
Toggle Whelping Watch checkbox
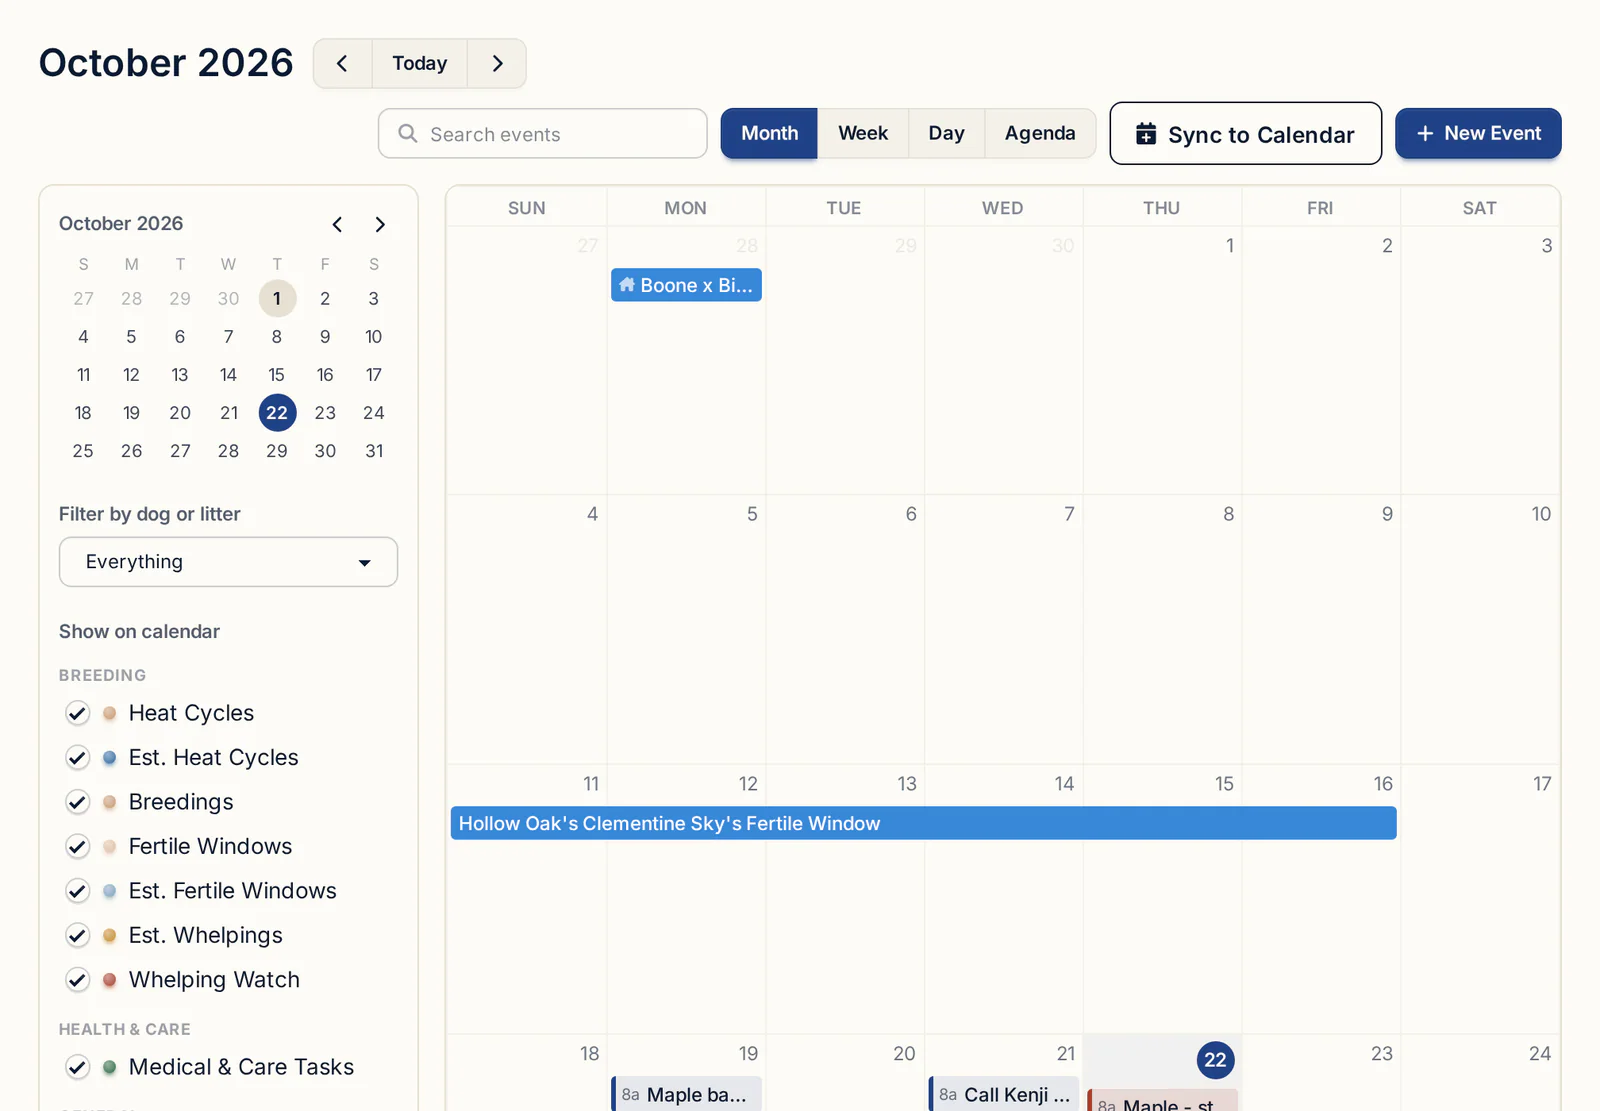tap(78, 980)
